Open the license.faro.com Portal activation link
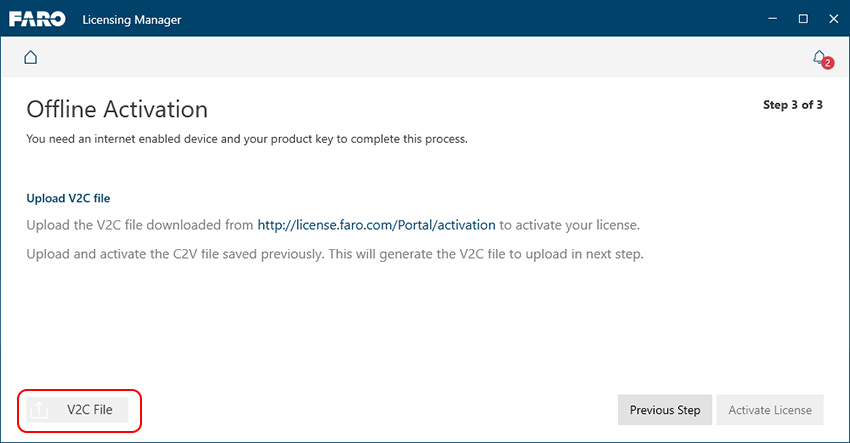850x443 pixels. coord(376,225)
